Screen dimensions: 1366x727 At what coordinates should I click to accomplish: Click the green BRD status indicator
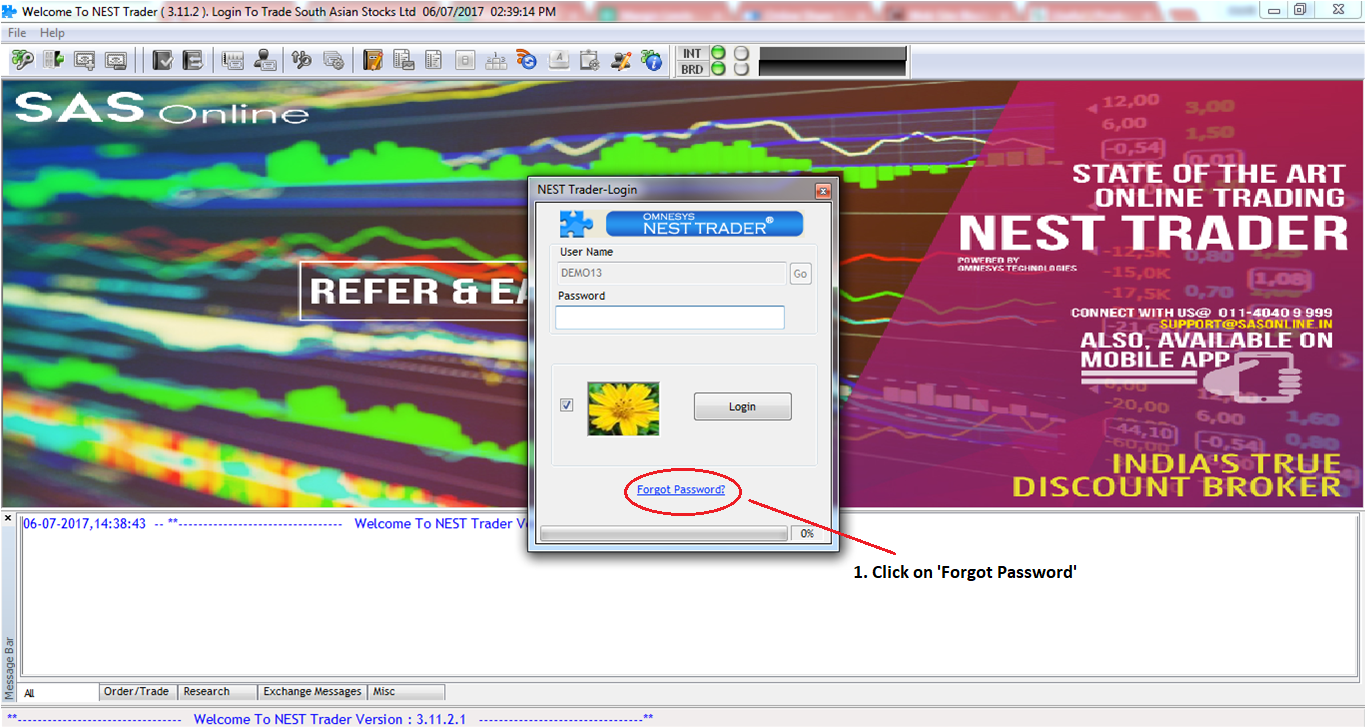tap(718, 69)
